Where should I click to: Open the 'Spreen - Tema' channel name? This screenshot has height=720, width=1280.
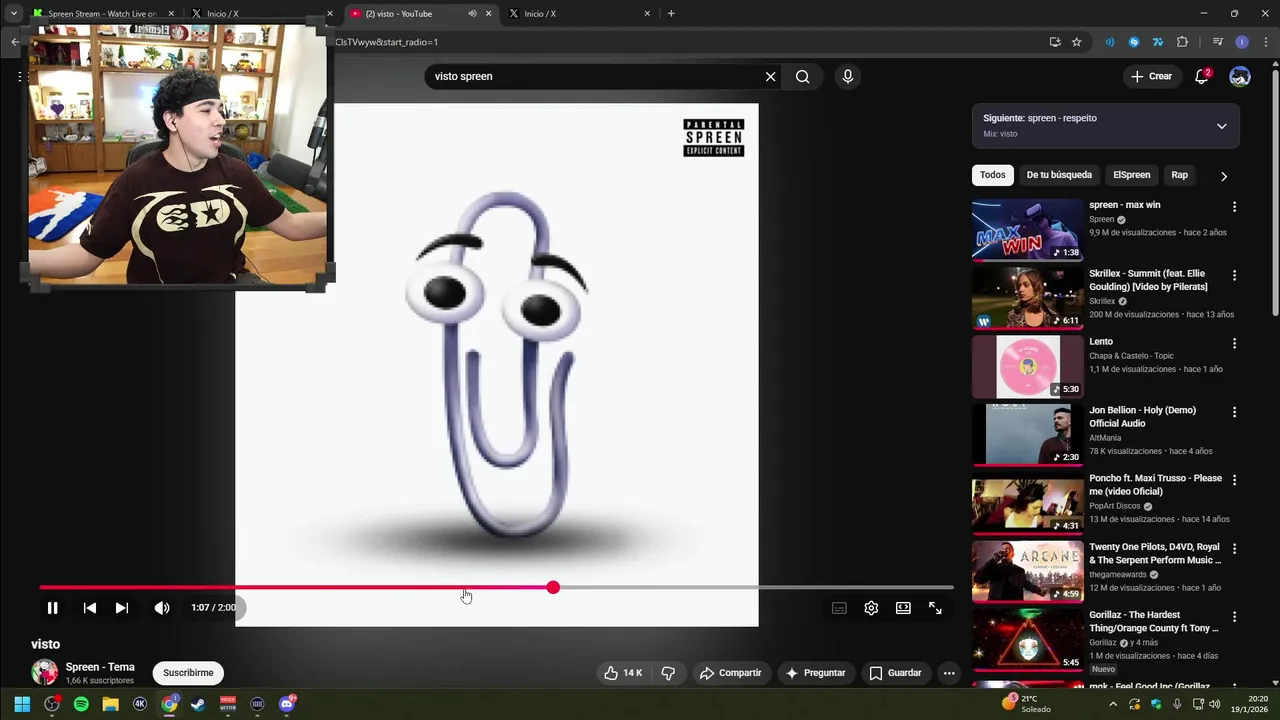(x=100, y=667)
